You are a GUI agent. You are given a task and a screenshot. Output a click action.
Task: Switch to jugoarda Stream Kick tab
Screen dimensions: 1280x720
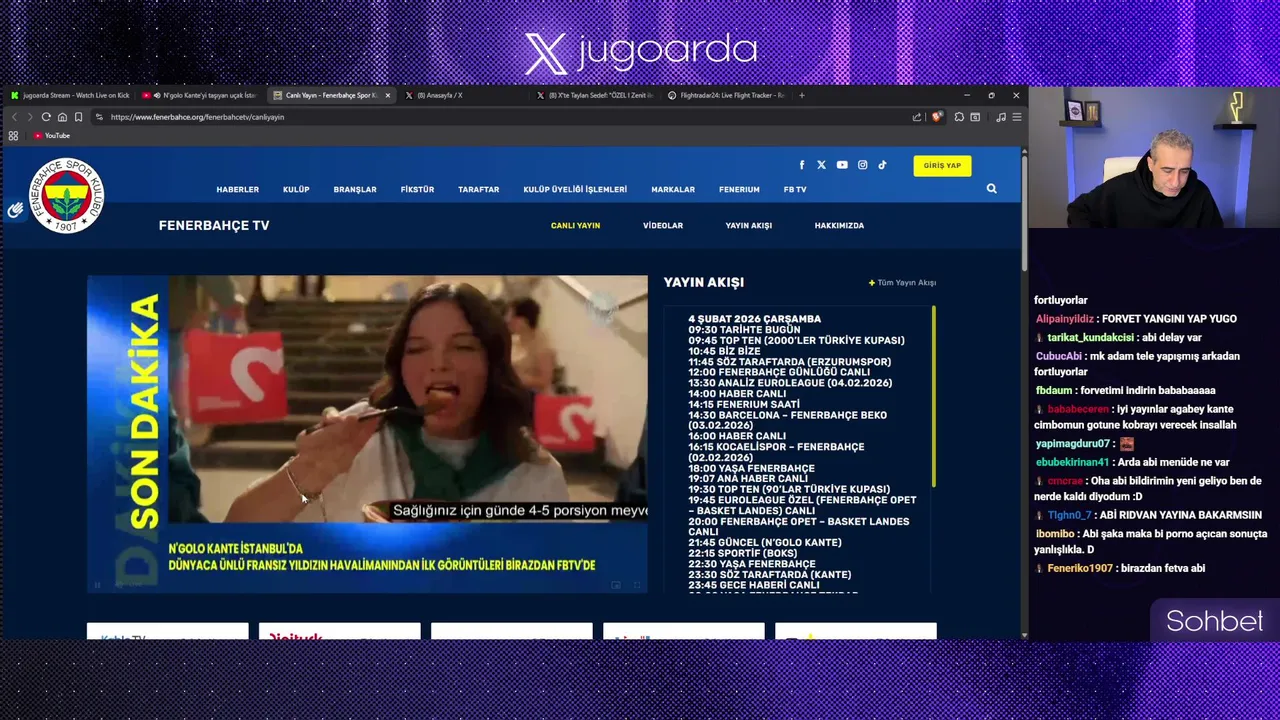tap(70, 95)
